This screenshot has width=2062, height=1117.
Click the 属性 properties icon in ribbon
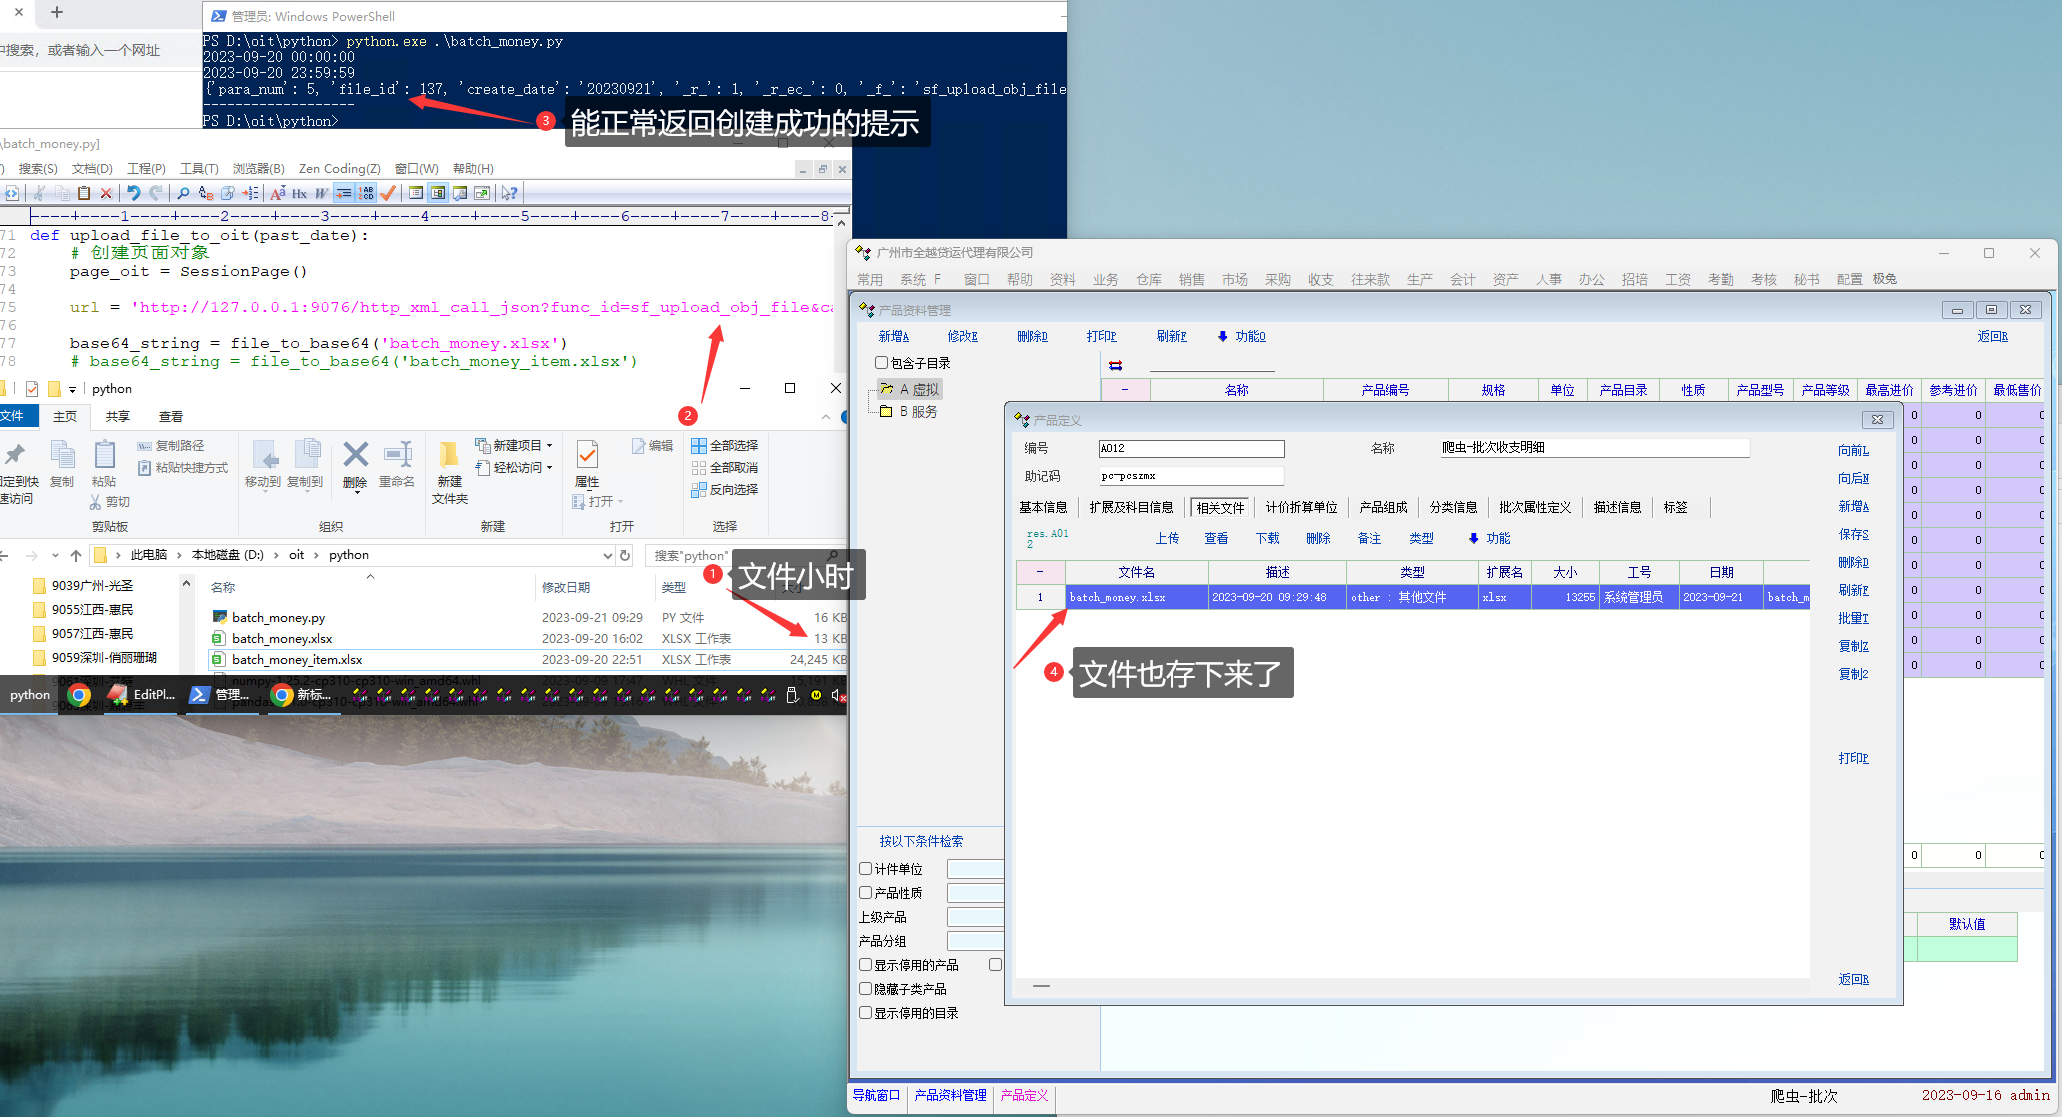587,456
